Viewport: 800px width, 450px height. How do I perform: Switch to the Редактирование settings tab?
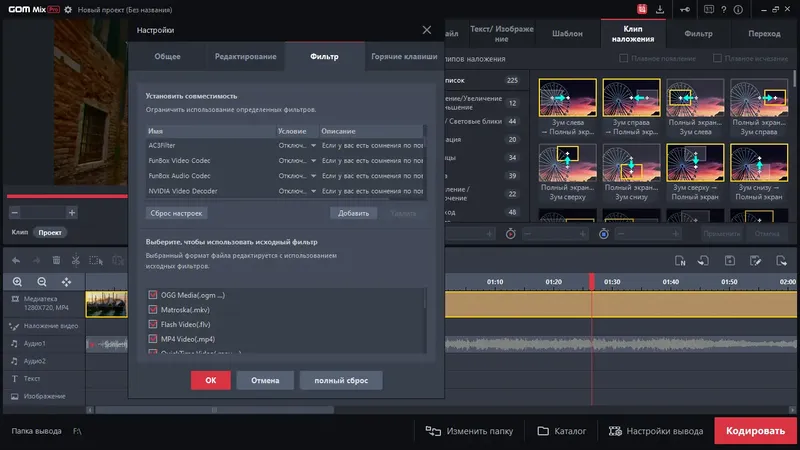pos(244,56)
